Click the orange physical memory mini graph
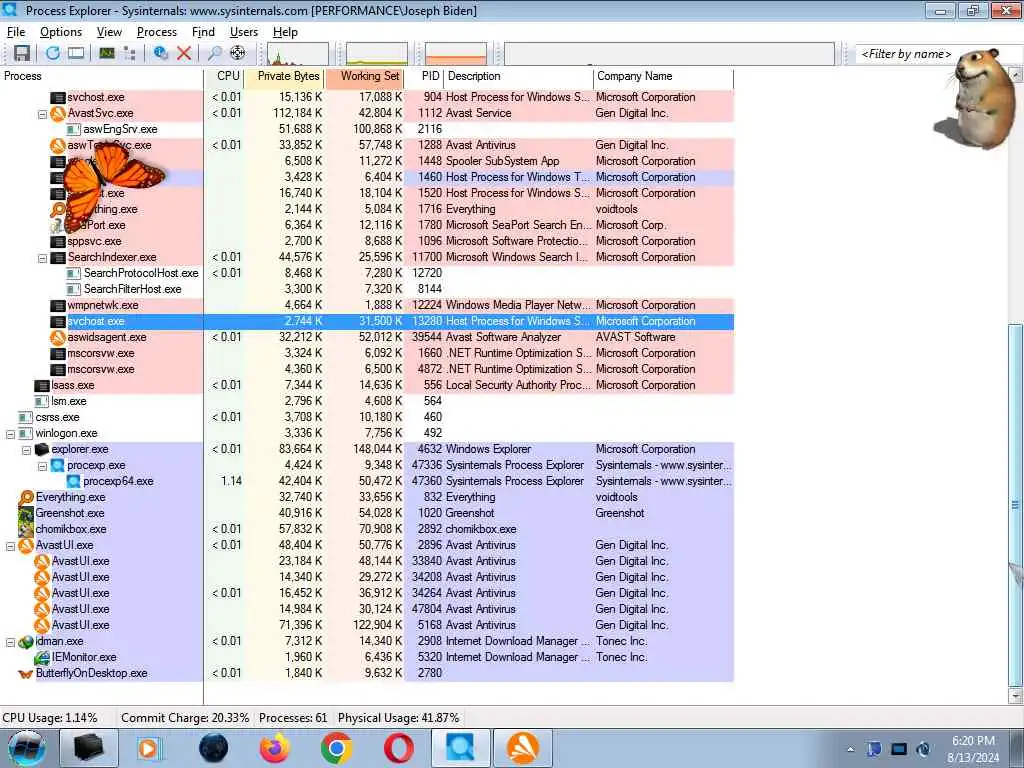The image size is (1024, 768). (456, 54)
